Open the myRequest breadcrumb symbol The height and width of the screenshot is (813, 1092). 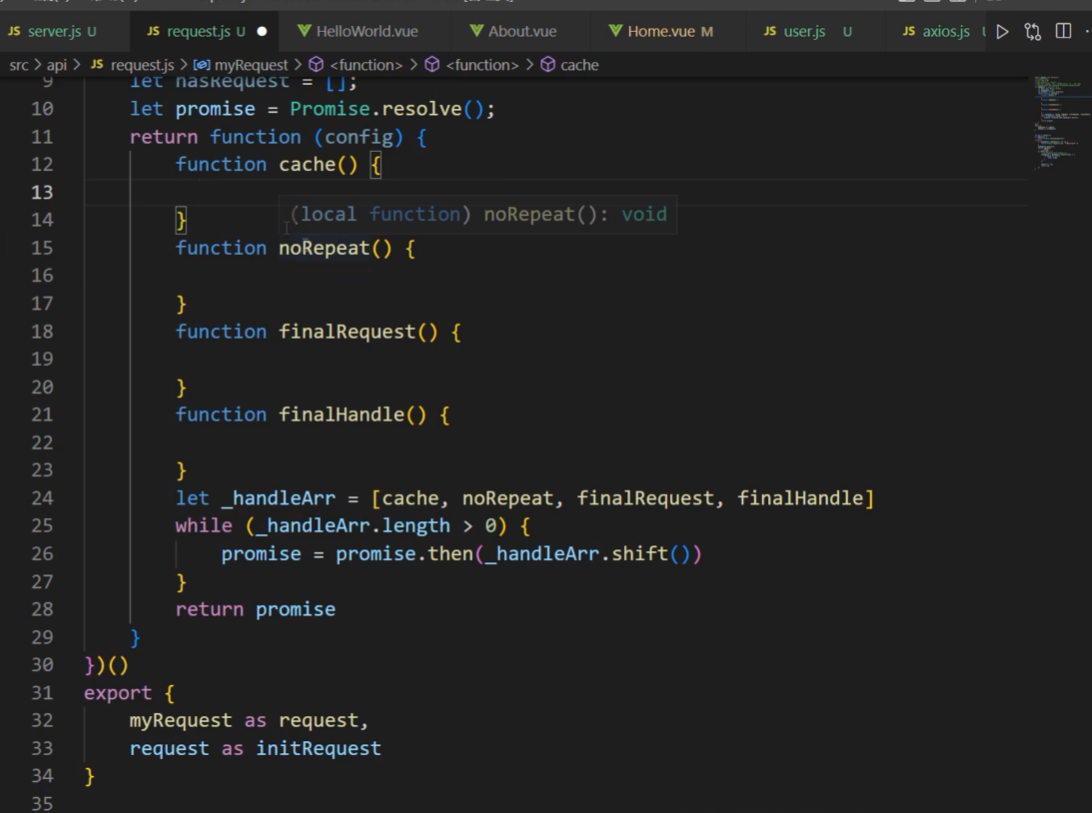click(241, 65)
